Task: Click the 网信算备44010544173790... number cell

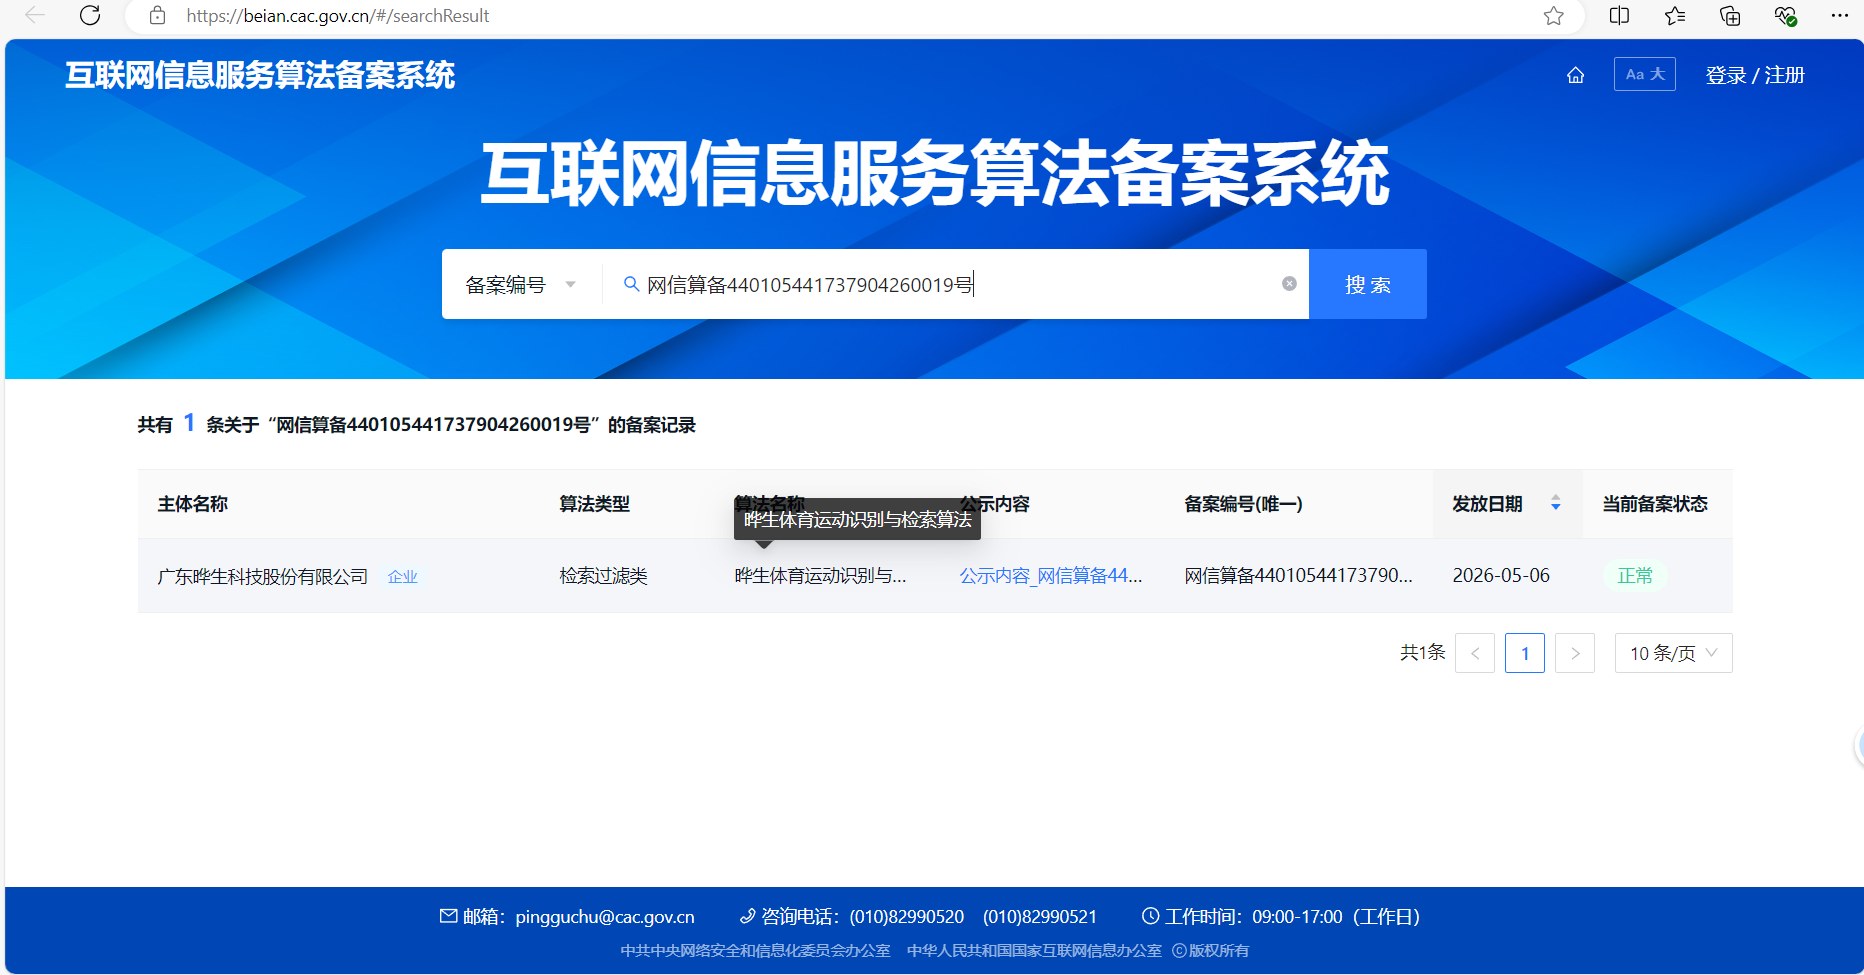Action: pos(1298,576)
